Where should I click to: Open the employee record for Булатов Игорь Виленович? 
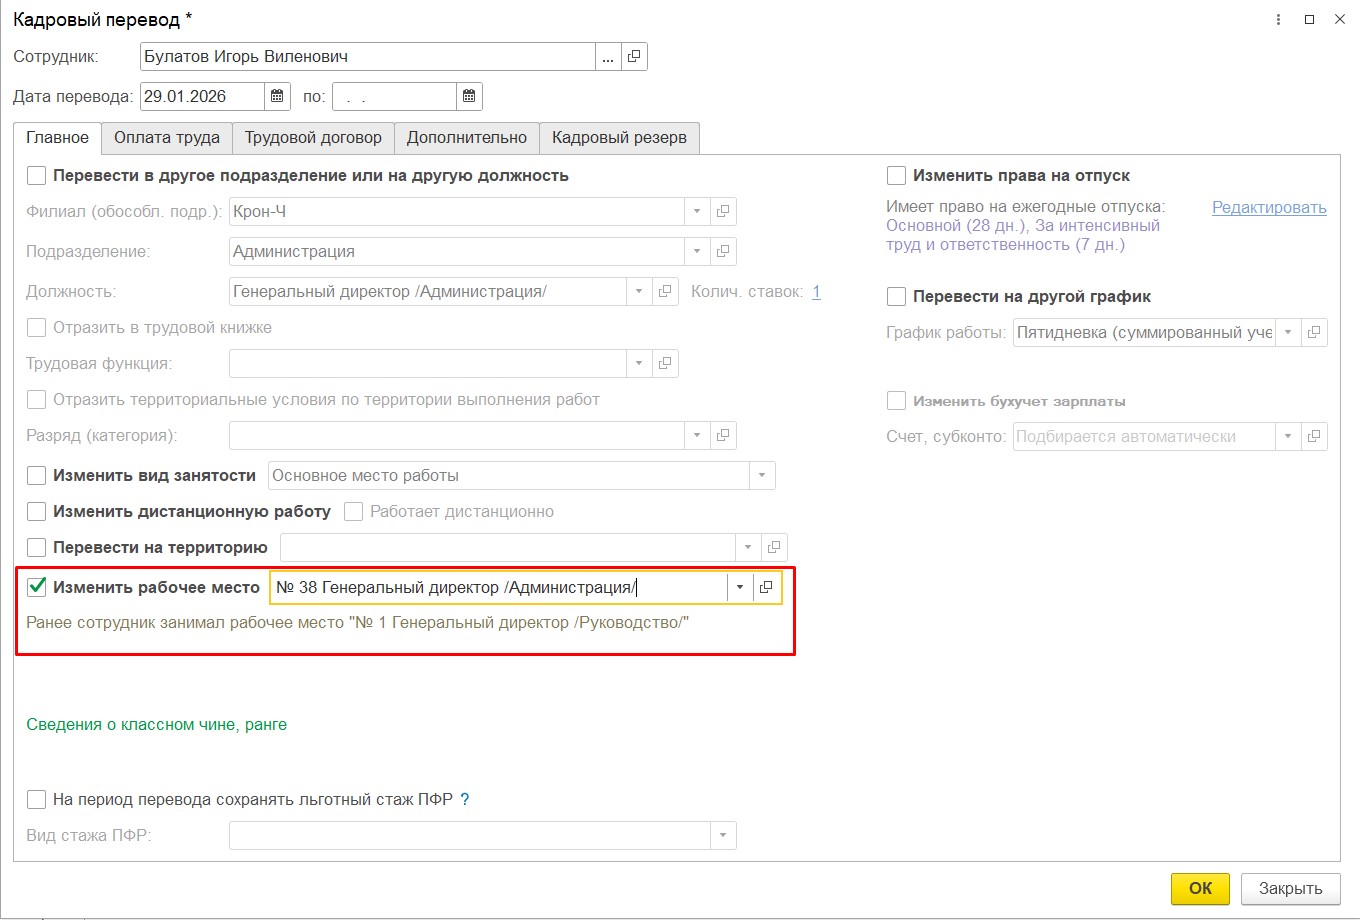(634, 57)
